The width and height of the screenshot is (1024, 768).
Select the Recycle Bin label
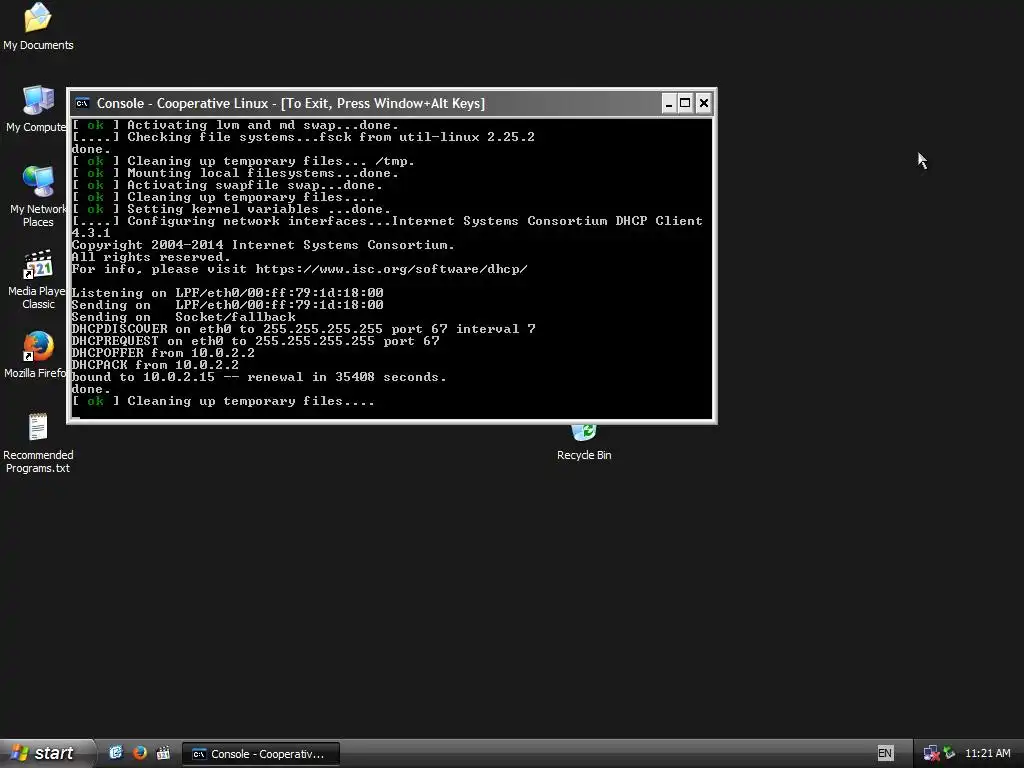coord(584,455)
